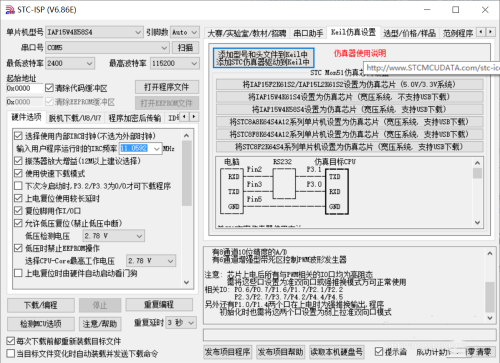Click 检测MCU选项 button
Image resolution: width=500 pixels, height=363 pixels.
point(41,323)
